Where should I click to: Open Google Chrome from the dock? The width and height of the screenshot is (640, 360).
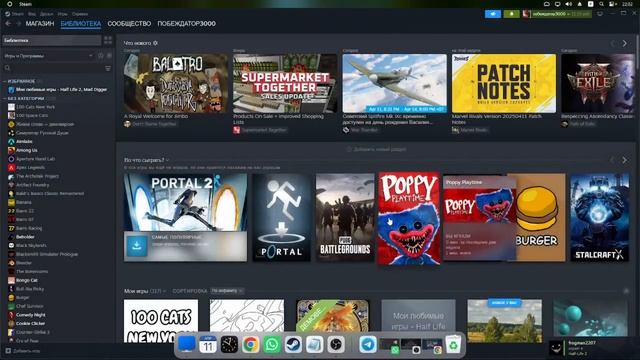tap(250, 345)
